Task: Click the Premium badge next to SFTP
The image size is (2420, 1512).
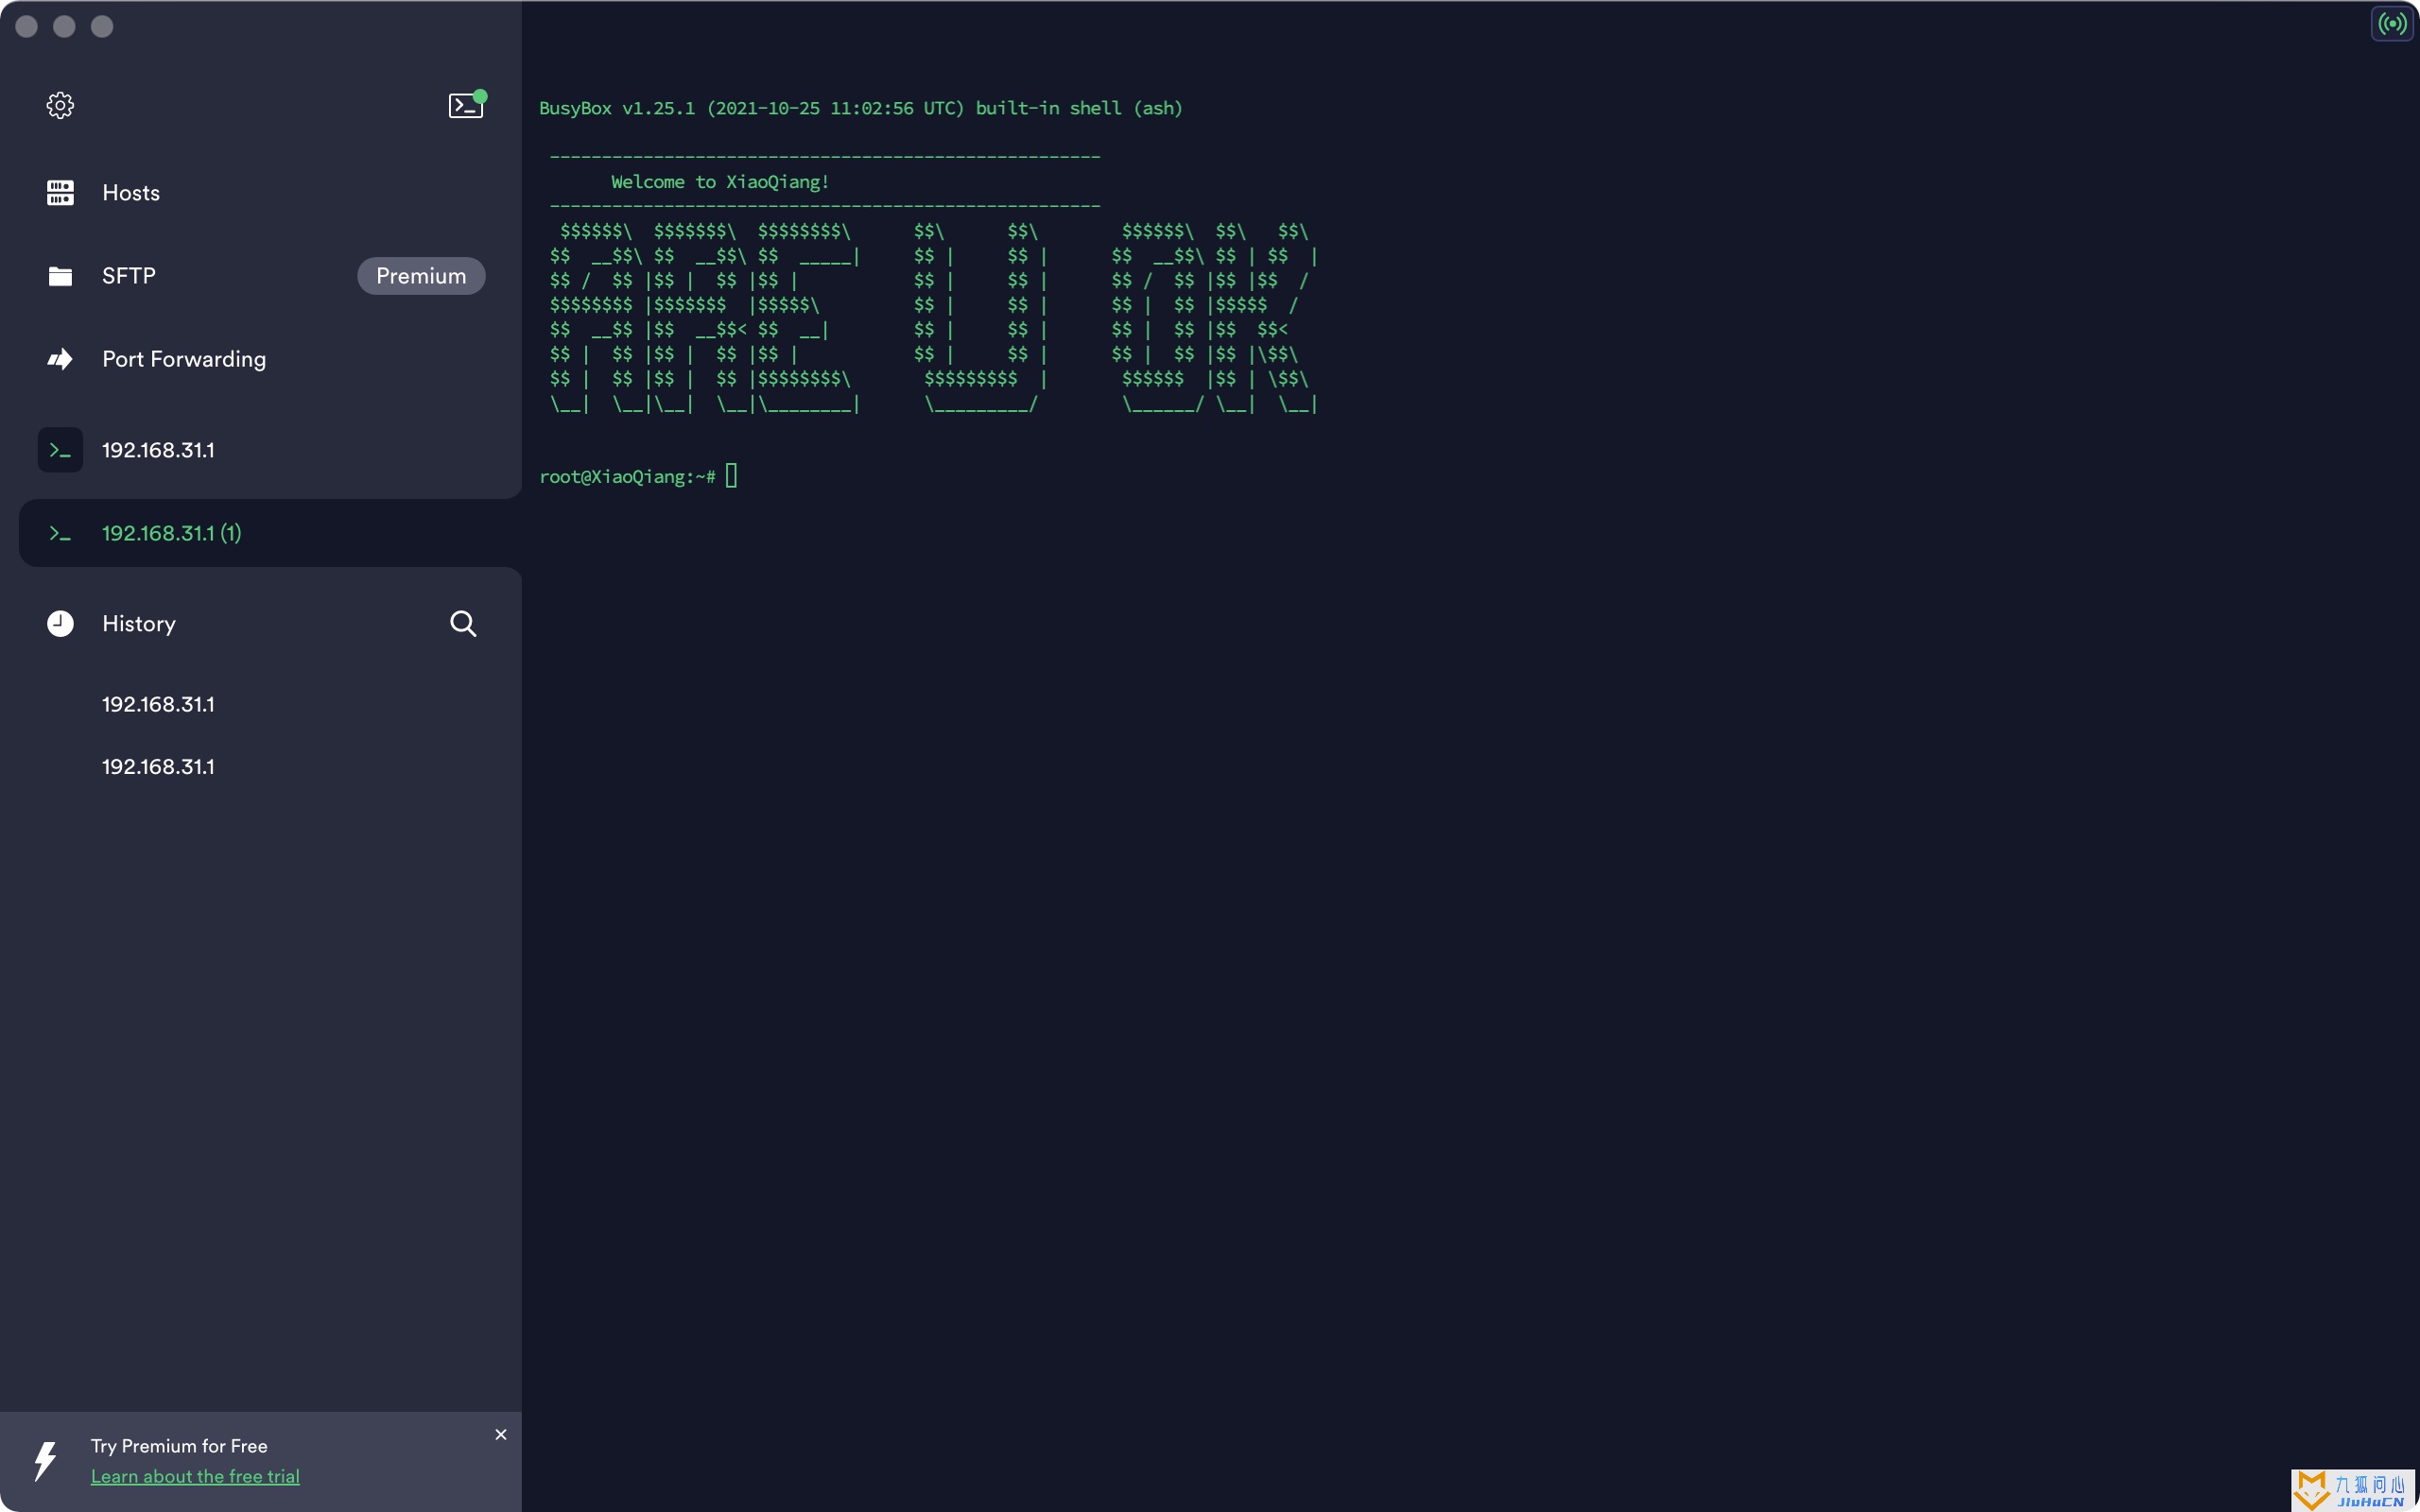Action: tap(421, 276)
